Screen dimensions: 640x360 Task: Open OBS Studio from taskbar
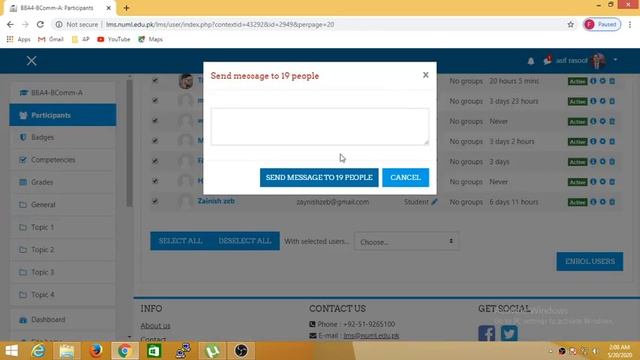[x=241, y=351]
